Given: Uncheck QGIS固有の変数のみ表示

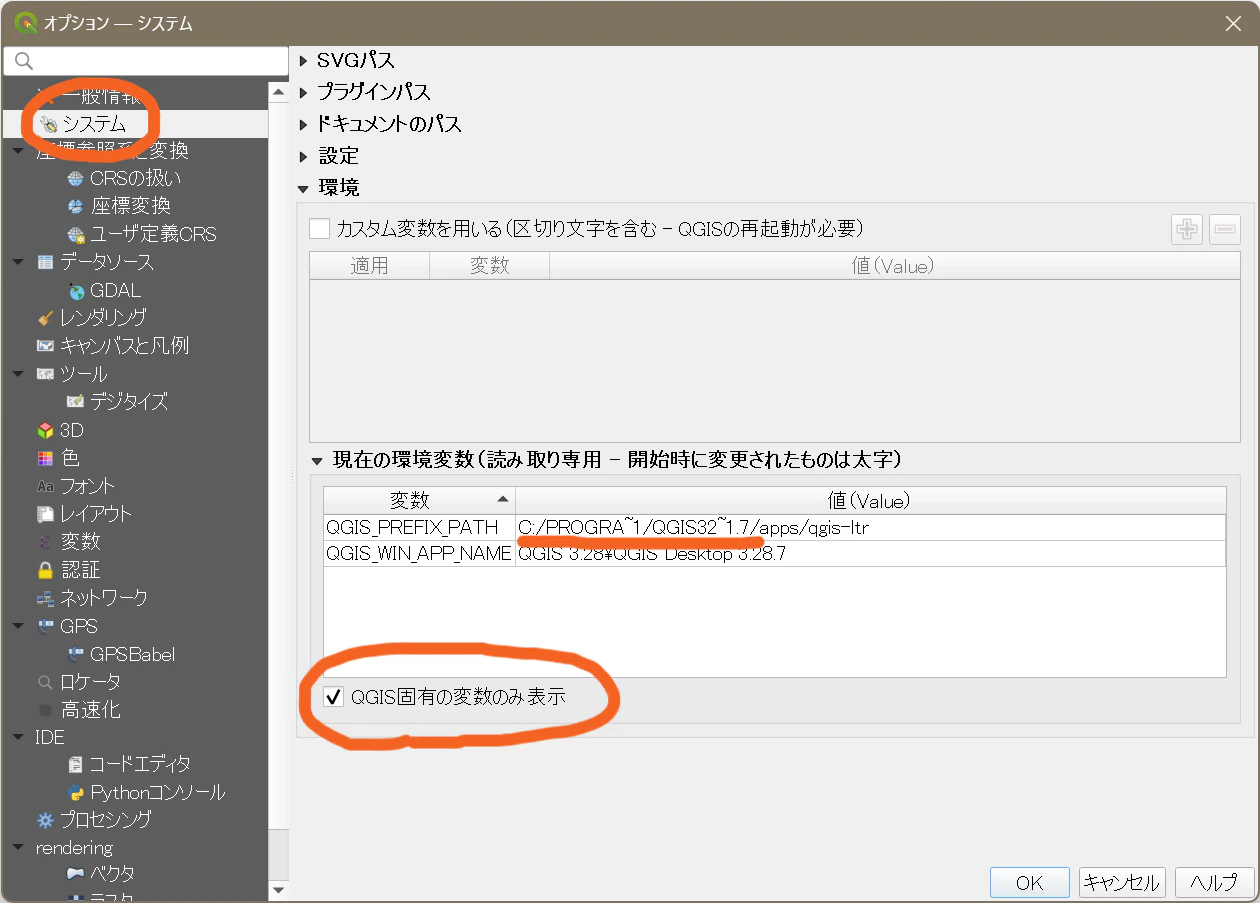Looking at the screenshot, I should click(x=334, y=697).
